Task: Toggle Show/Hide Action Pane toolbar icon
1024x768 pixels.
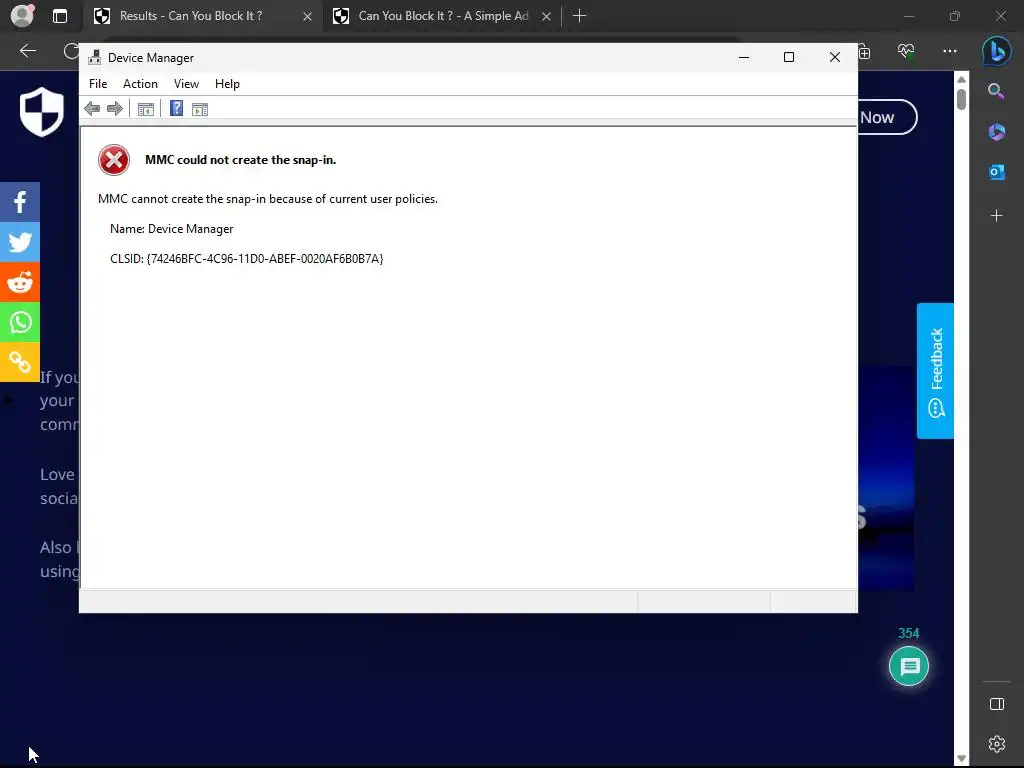Action: tap(200, 109)
